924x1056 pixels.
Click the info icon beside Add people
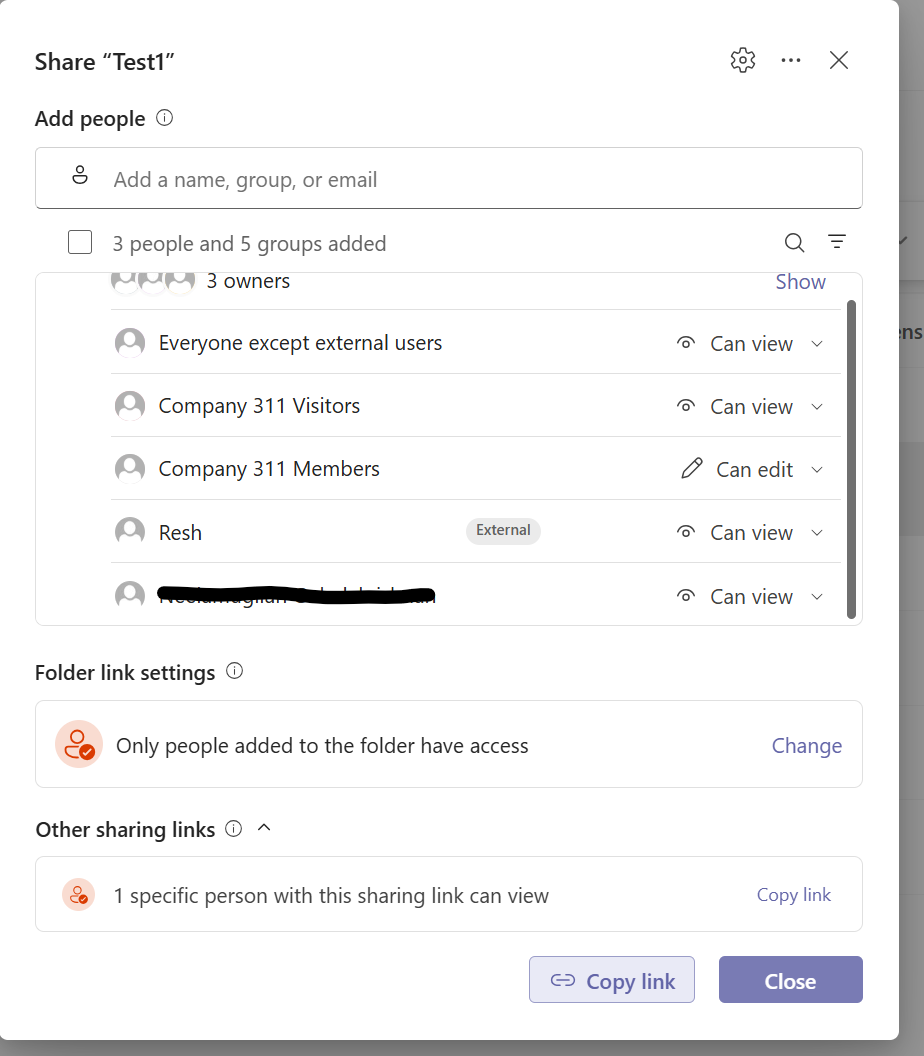click(164, 118)
